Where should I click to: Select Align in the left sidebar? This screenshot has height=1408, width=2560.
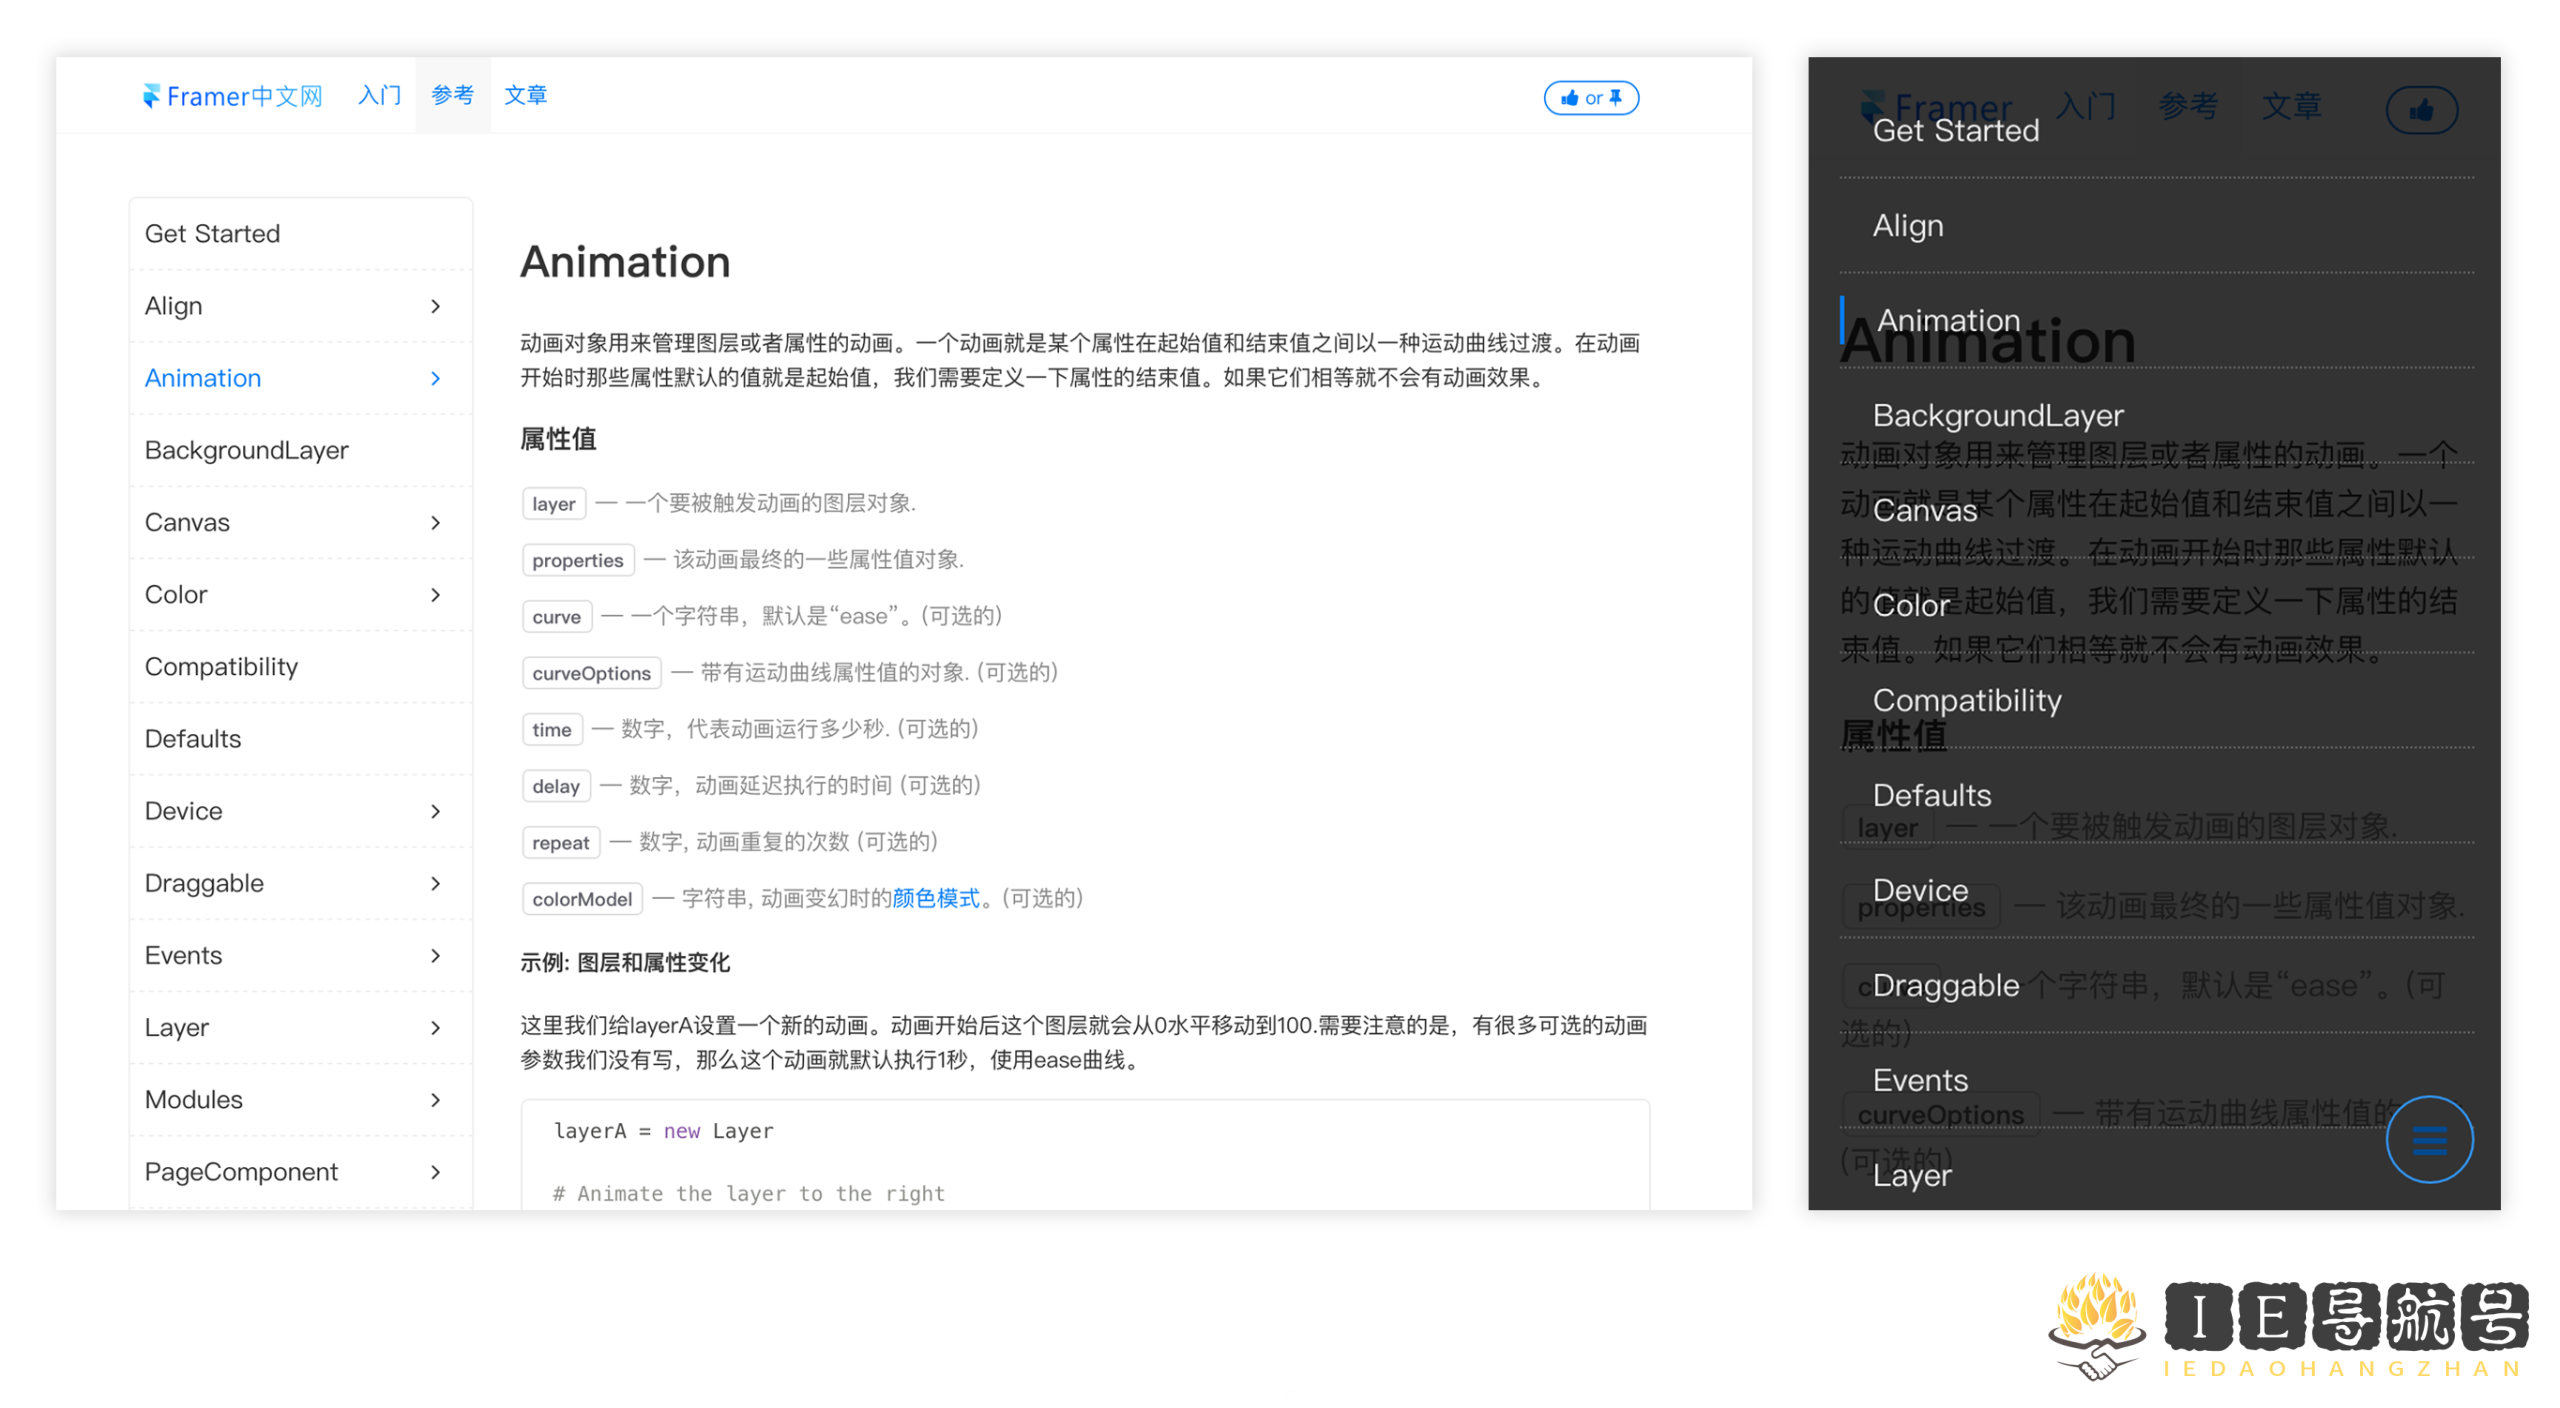(300, 306)
